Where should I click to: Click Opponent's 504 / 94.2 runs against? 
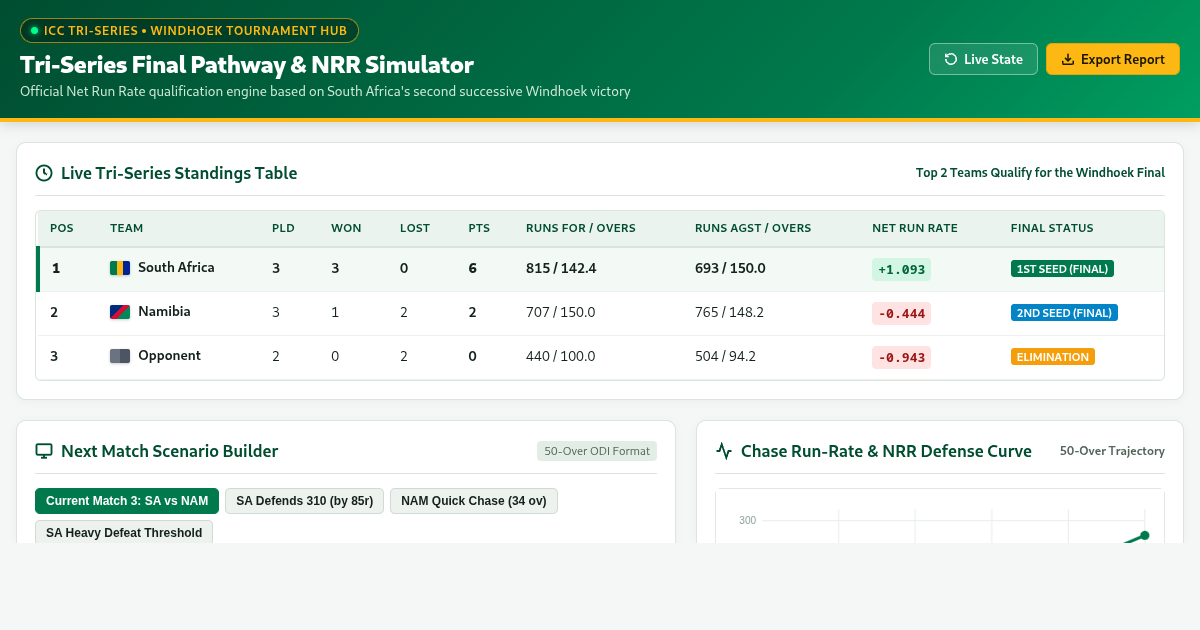tap(725, 356)
